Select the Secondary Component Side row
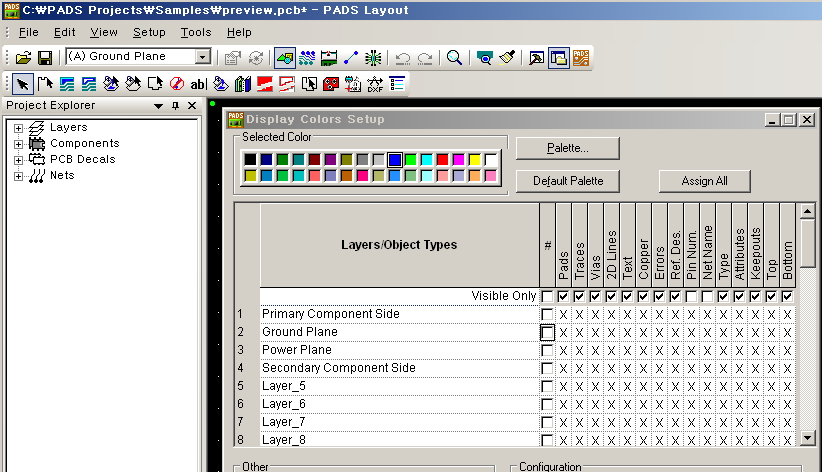Viewport: 822px width, 472px height. [399, 368]
